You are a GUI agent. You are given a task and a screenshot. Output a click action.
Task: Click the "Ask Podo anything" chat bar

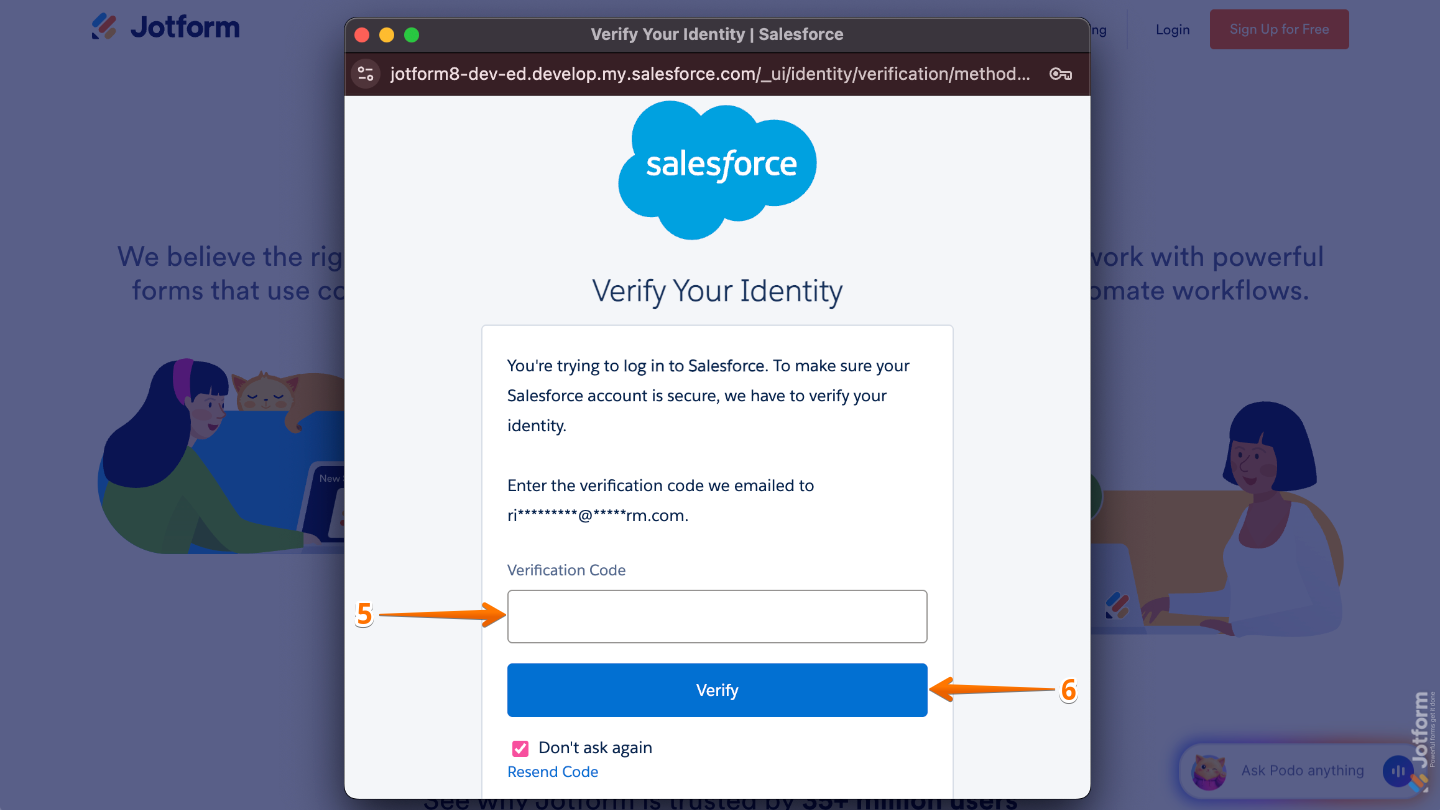(1300, 771)
